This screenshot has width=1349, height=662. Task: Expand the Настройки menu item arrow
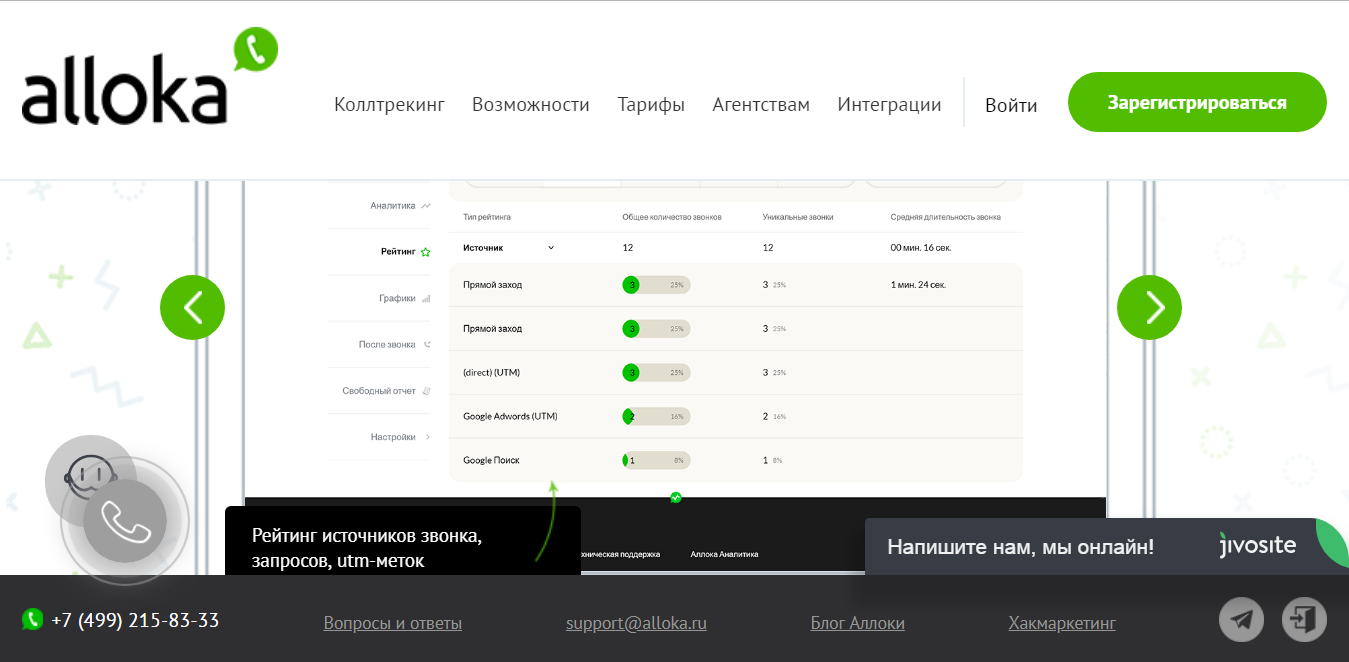tap(427, 437)
